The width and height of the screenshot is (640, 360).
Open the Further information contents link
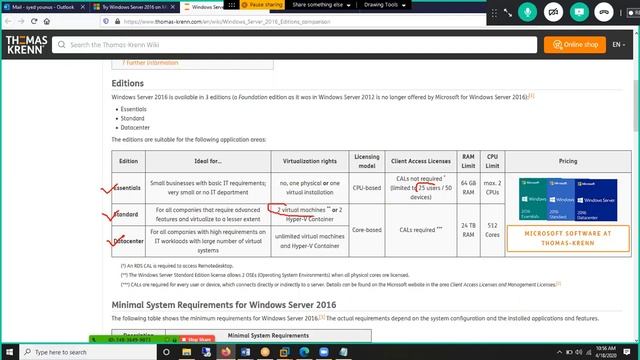click(150, 62)
